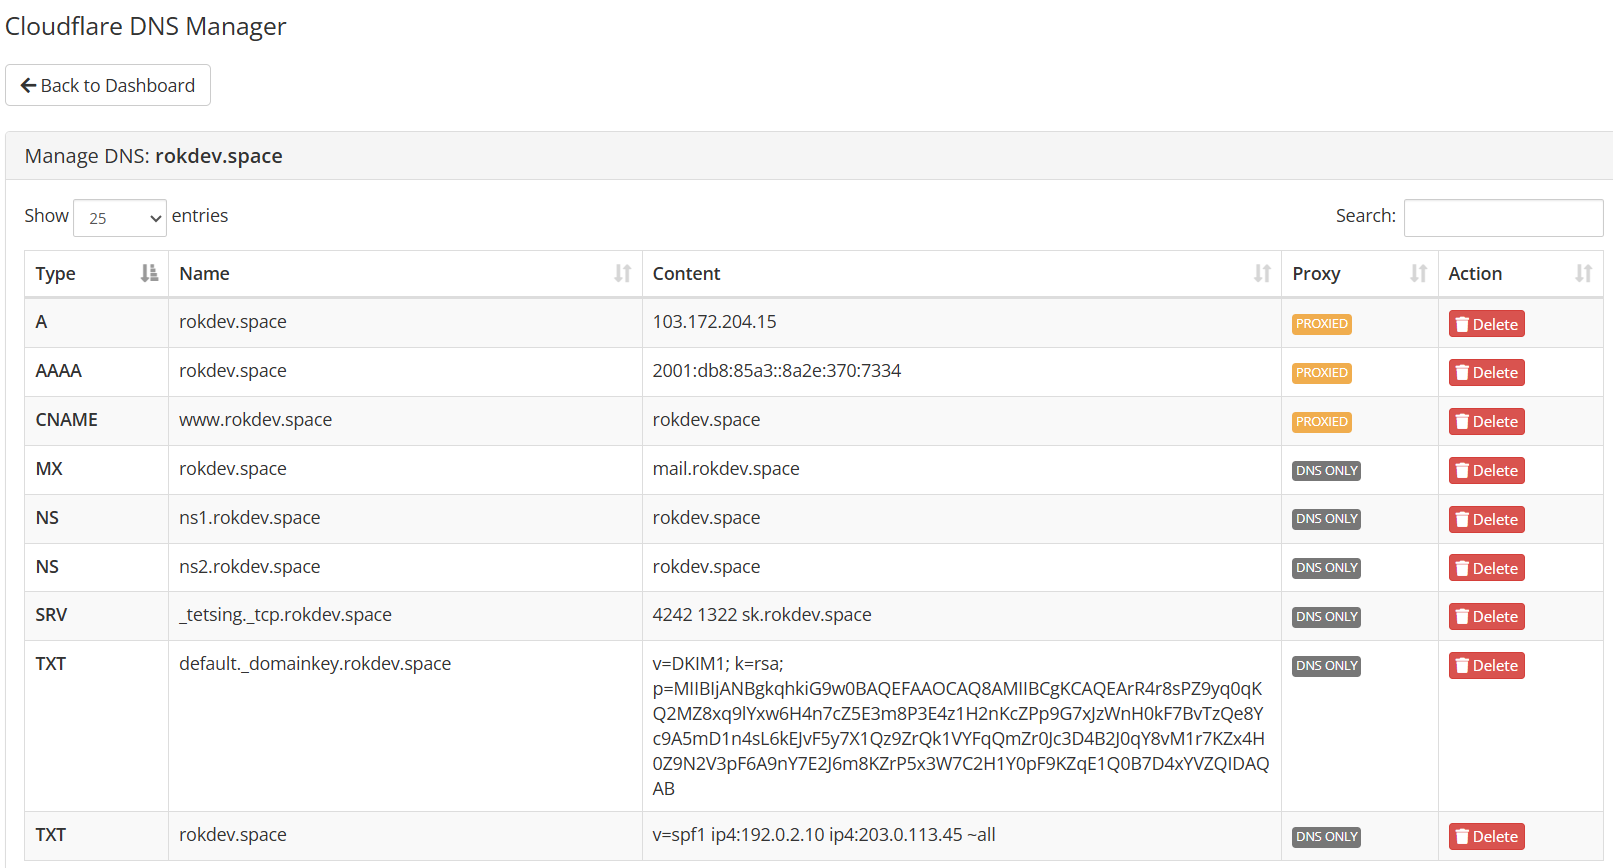Click the Content column header label
Viewport: 1613px width, 868px height.
pyautogui.click(x=686, y=274)
